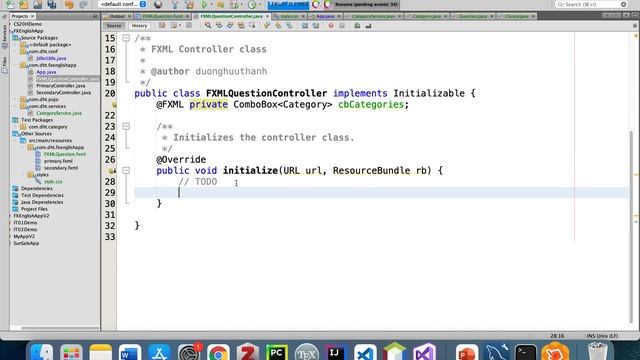Select the History view button

tap(139, 26)
